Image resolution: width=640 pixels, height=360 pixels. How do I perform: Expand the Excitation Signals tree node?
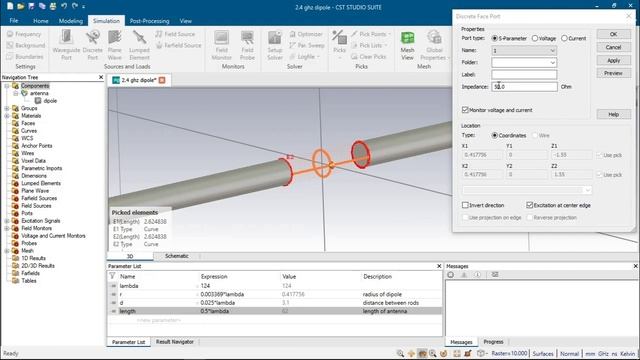[x=7, y=221]
